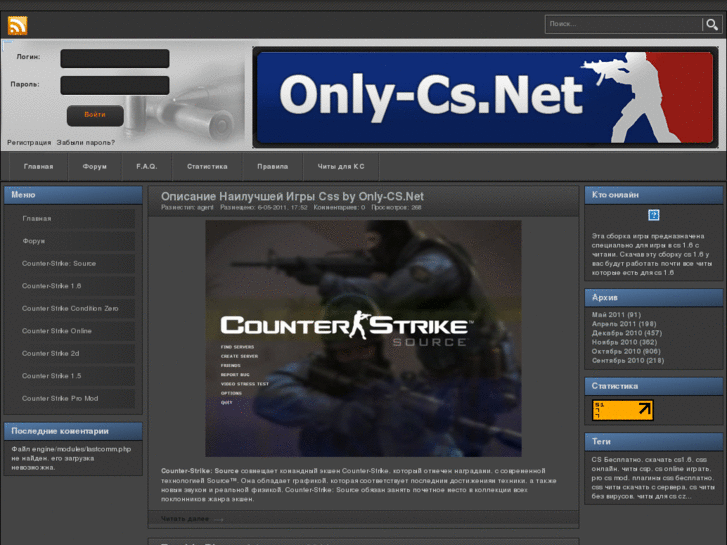Open the Правила navigation item
727x545 pixels.
[273, 167]
